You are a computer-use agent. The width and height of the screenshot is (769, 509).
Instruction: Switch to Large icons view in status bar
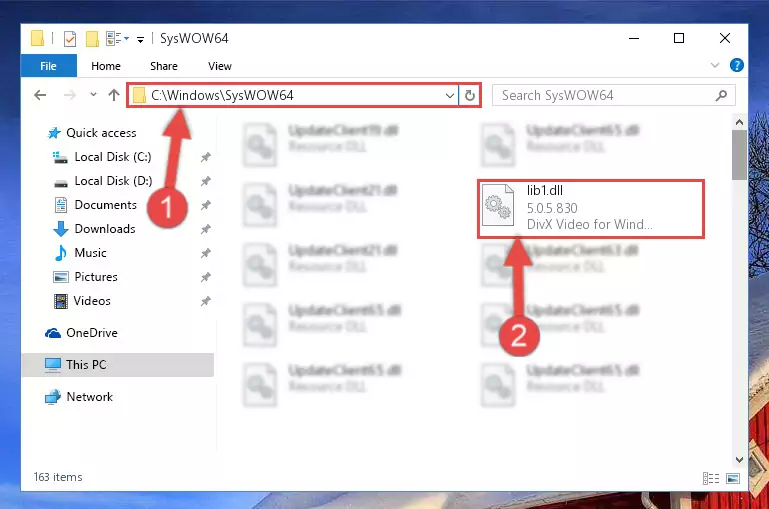pyautogui.click(x=733, y=478)
